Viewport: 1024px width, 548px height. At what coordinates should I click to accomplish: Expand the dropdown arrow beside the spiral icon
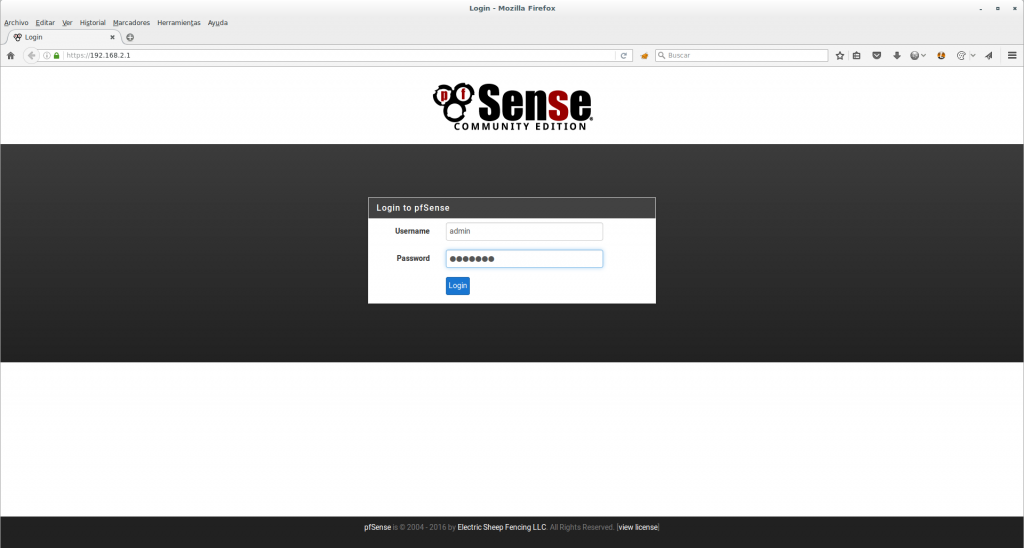[972, 56]
